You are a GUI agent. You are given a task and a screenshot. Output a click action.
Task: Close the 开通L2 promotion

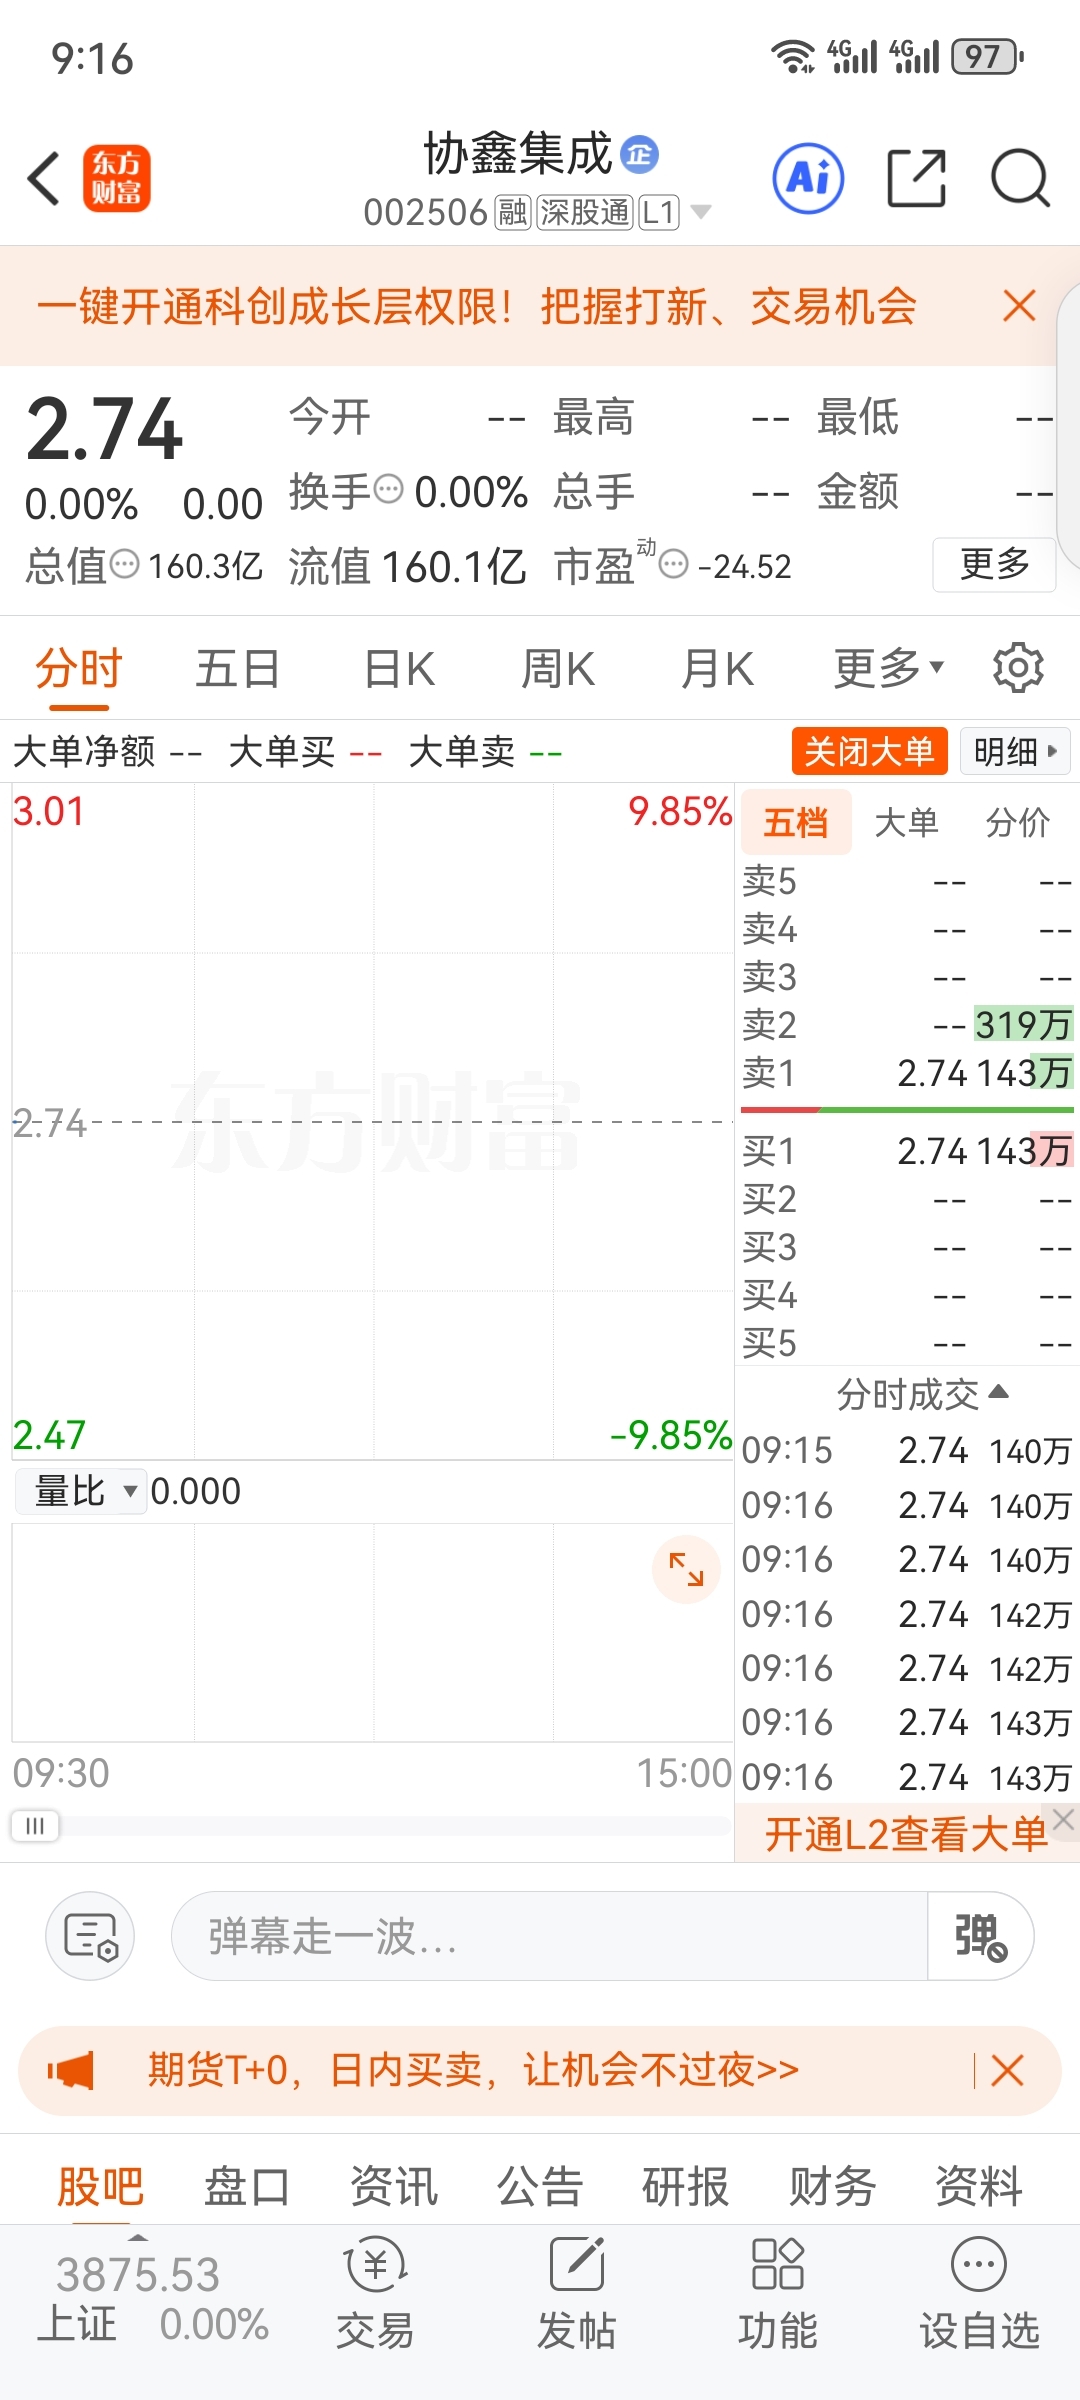pyautogui.click(x=1064, y=1819)
